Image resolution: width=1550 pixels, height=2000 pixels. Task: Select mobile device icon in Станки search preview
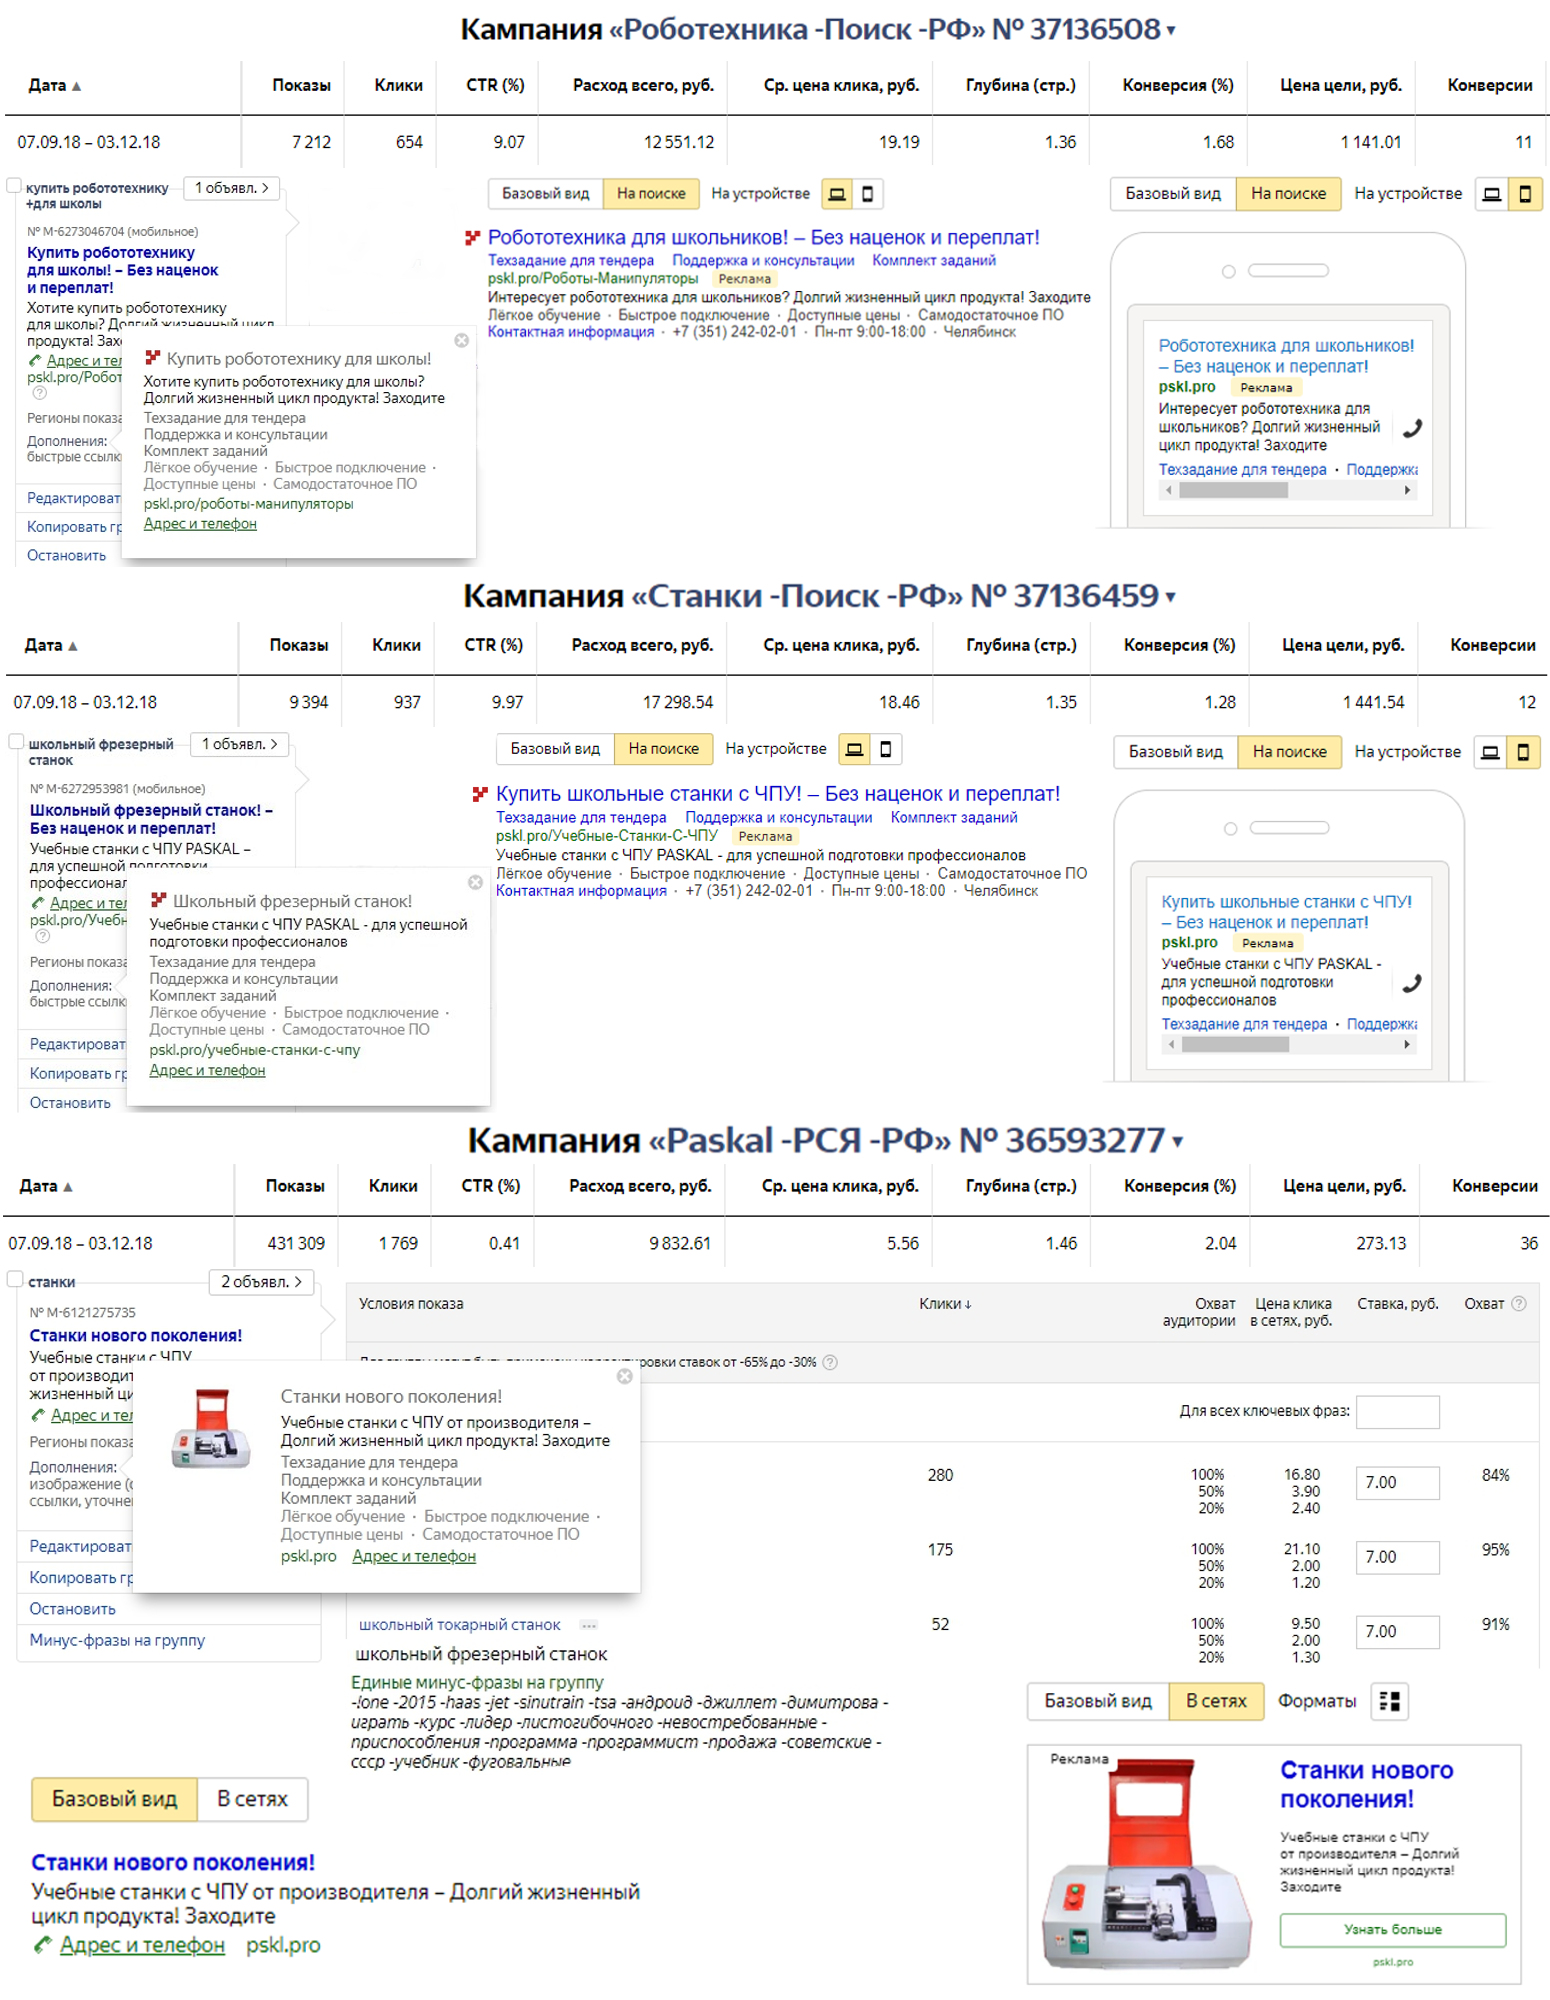[x=886, y=749]
